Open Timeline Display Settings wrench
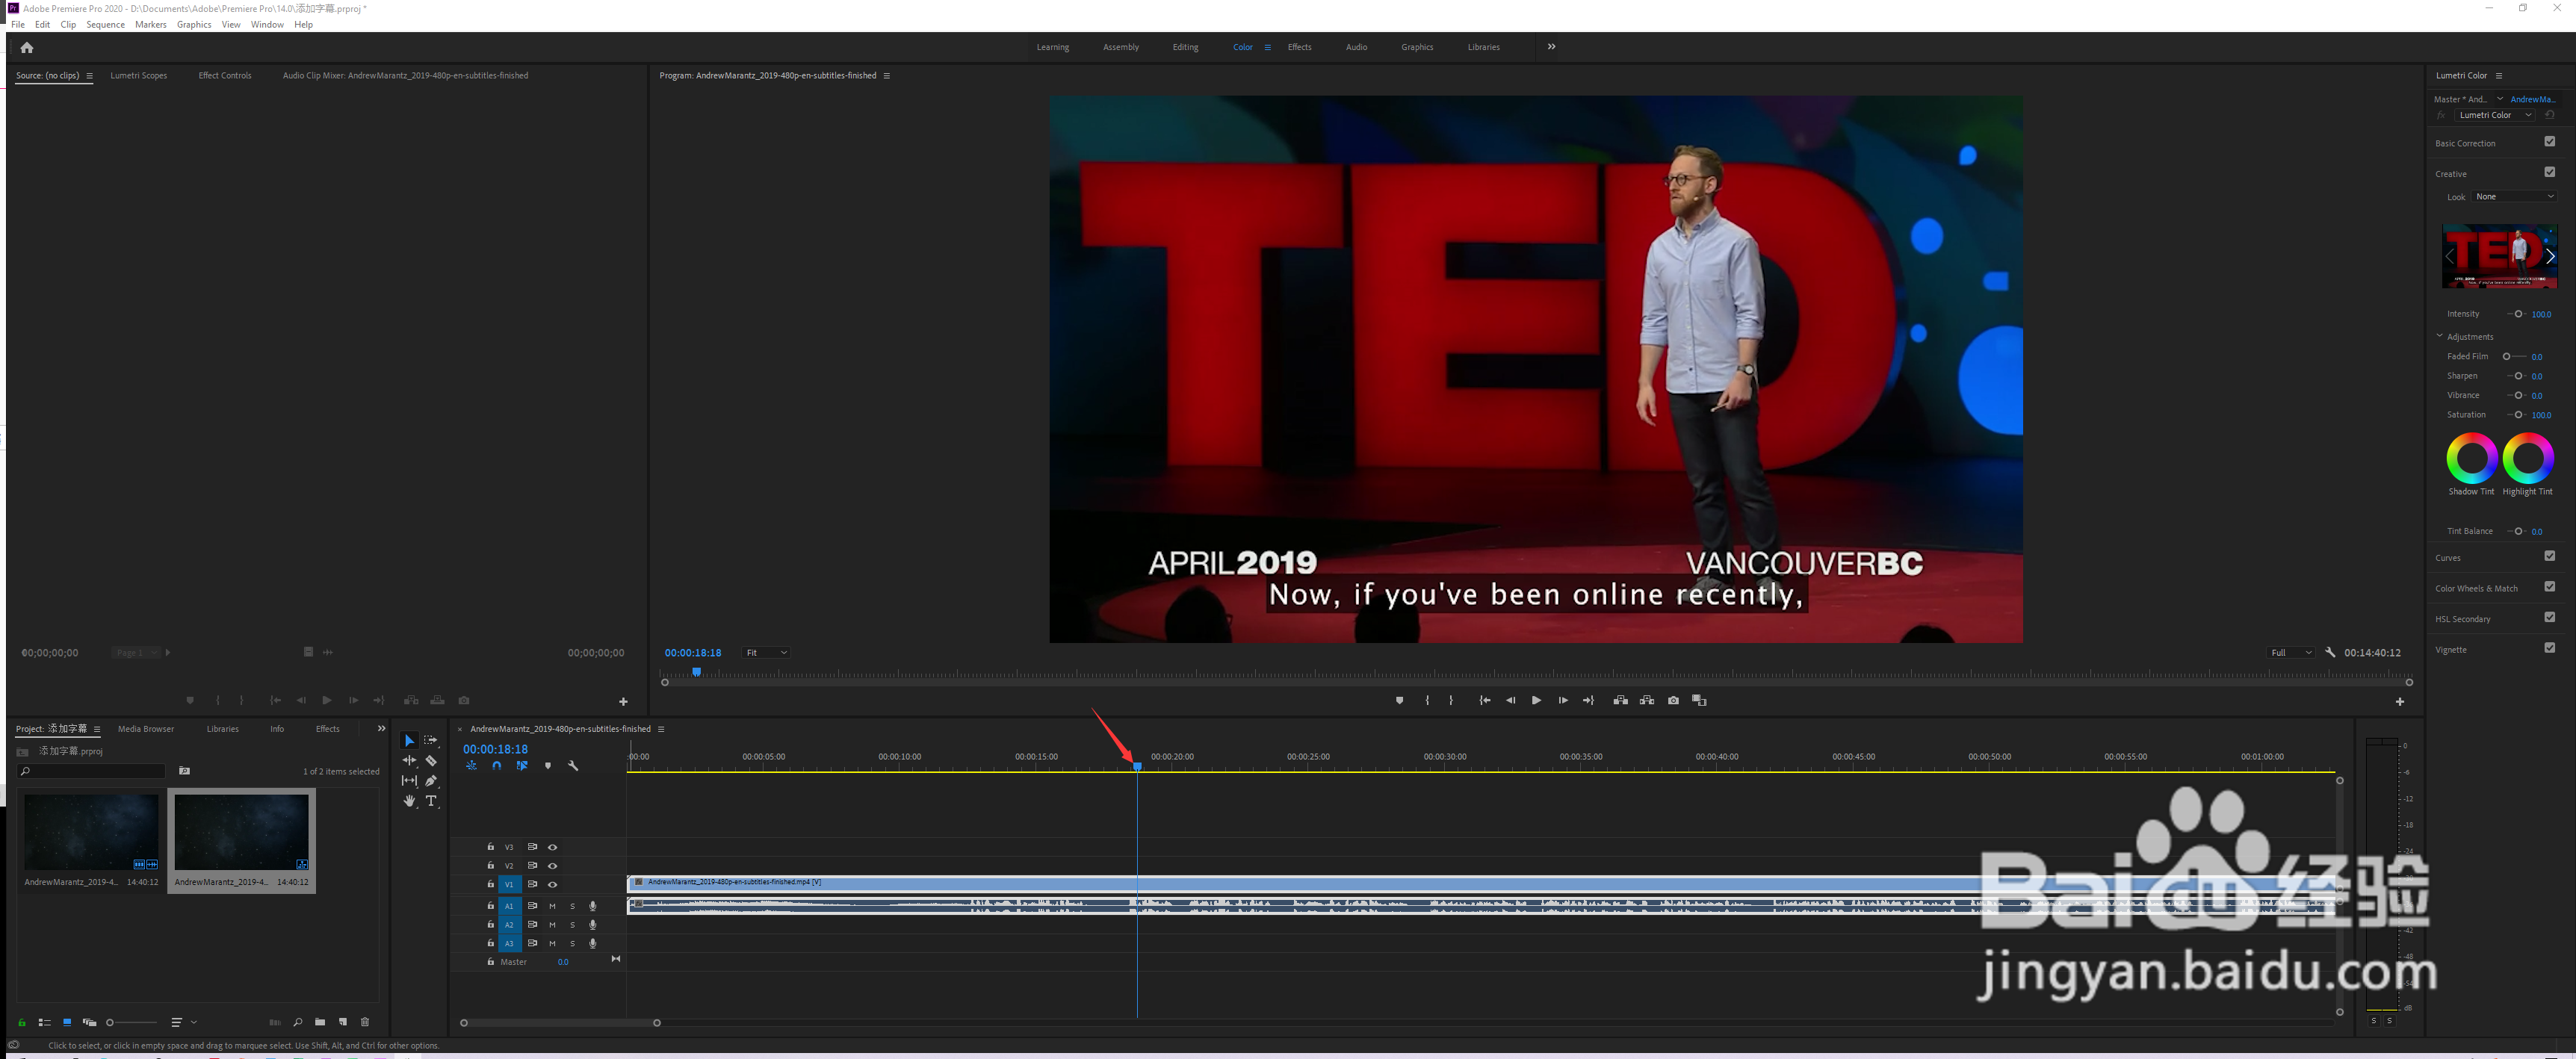 tap(573, 766)
